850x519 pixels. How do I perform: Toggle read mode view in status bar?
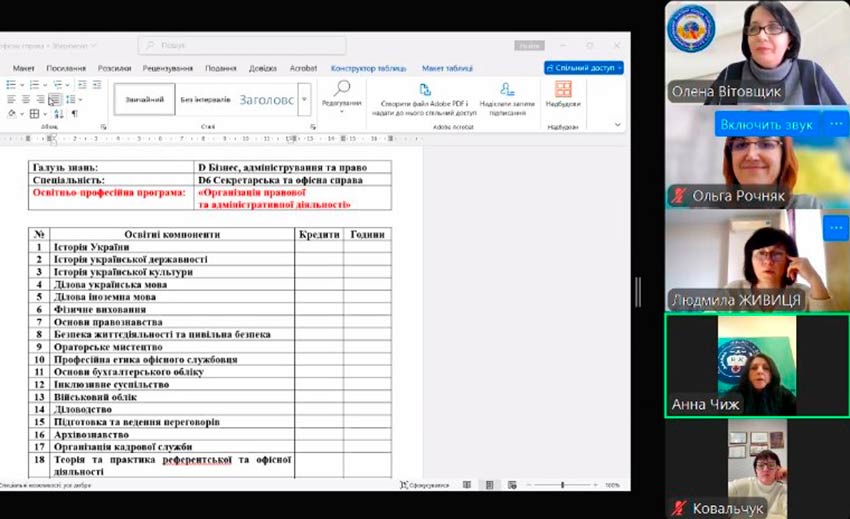(x=465, y=485)
